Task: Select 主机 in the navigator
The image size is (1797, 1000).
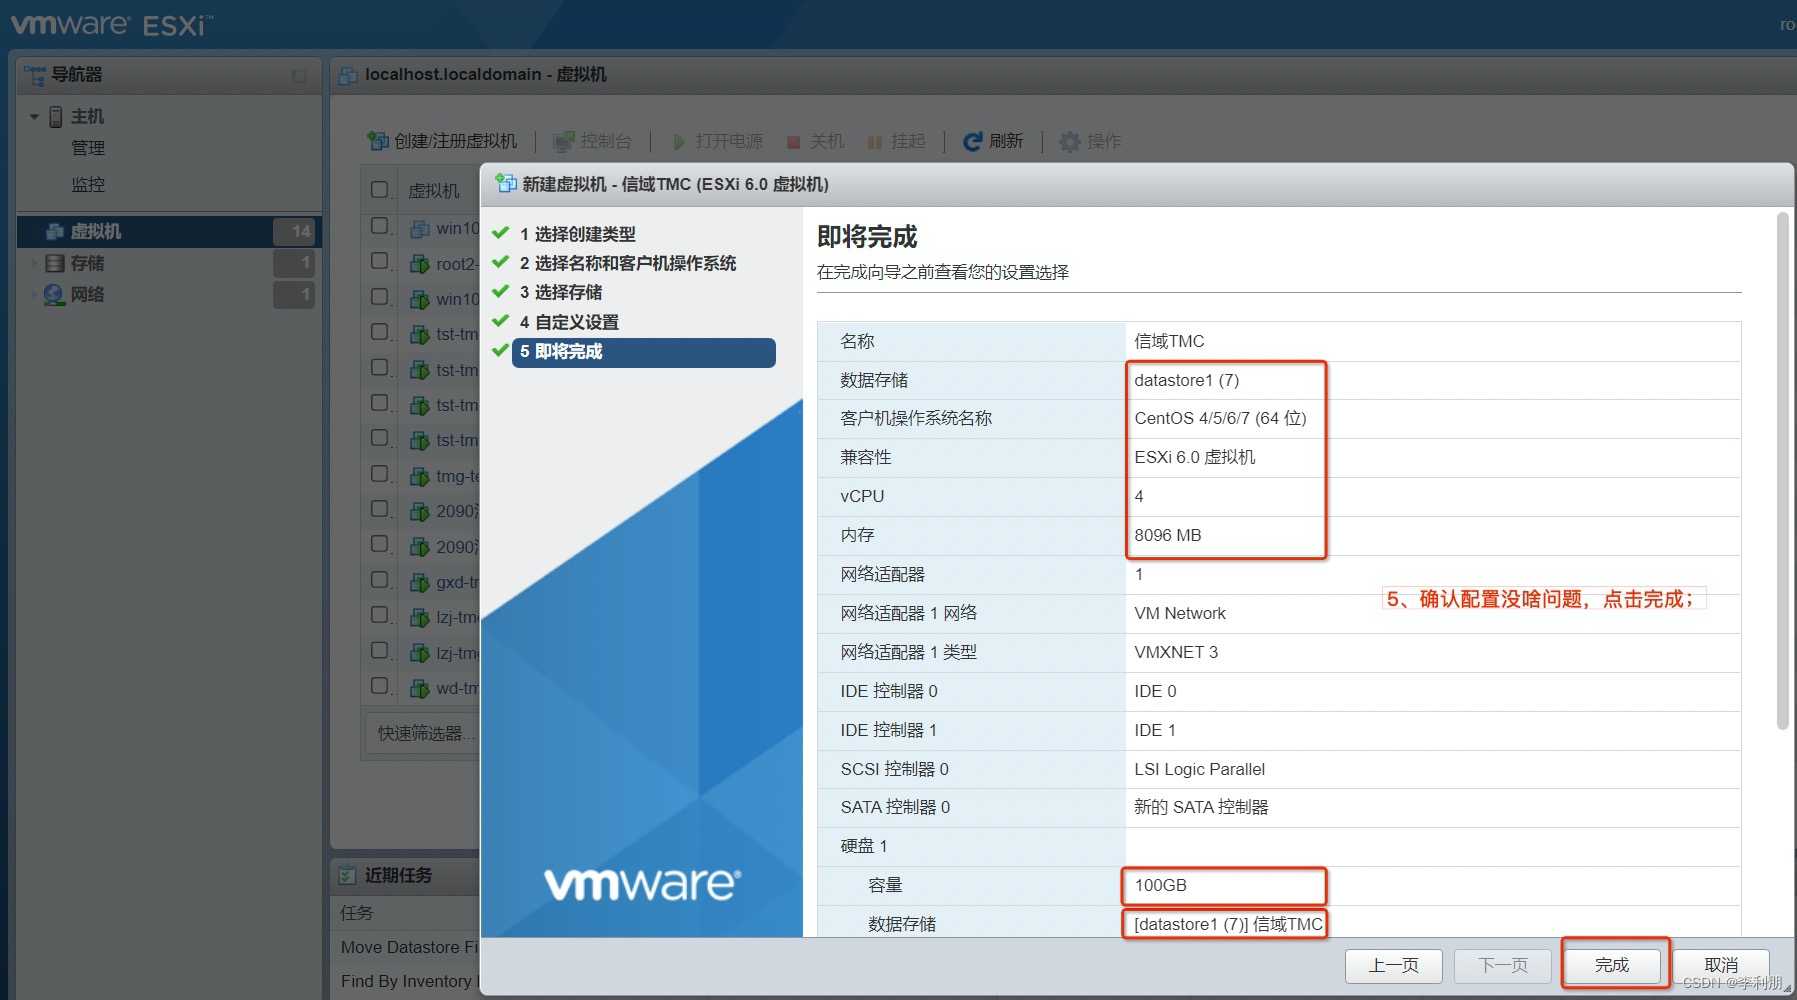Action: pyautogui.click(x=87, y=117)
